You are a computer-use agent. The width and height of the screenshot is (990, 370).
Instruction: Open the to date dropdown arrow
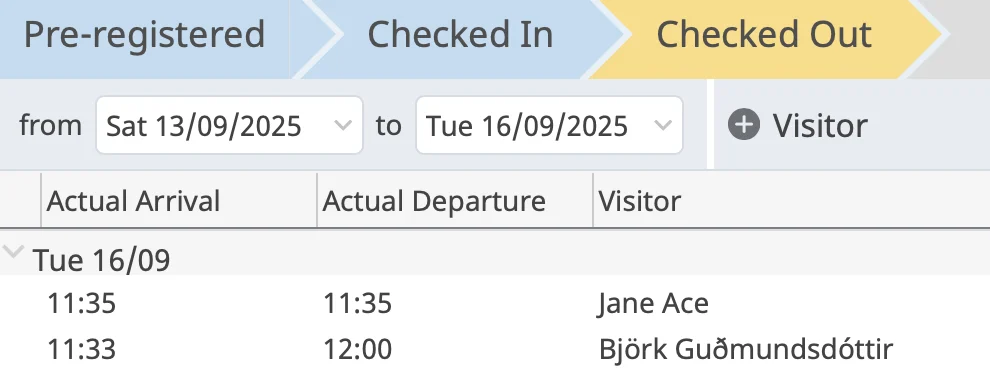tap(663, 125)
